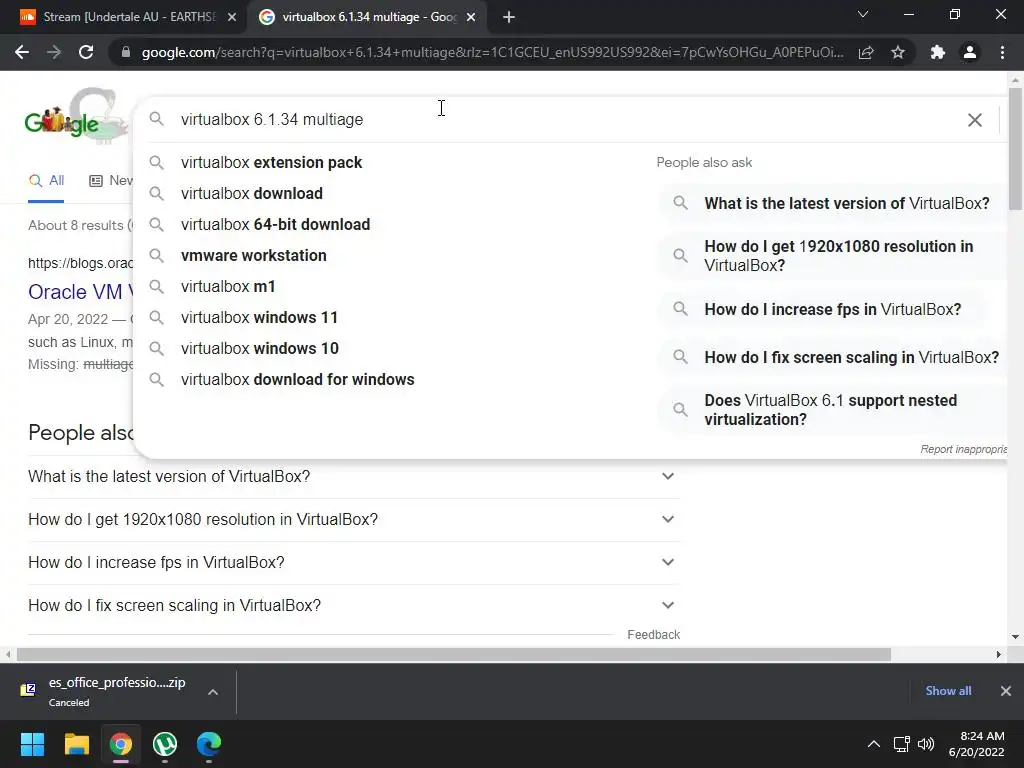Open the network tray icon
The height and width of the screenshot is (768, 1024).
902,744
